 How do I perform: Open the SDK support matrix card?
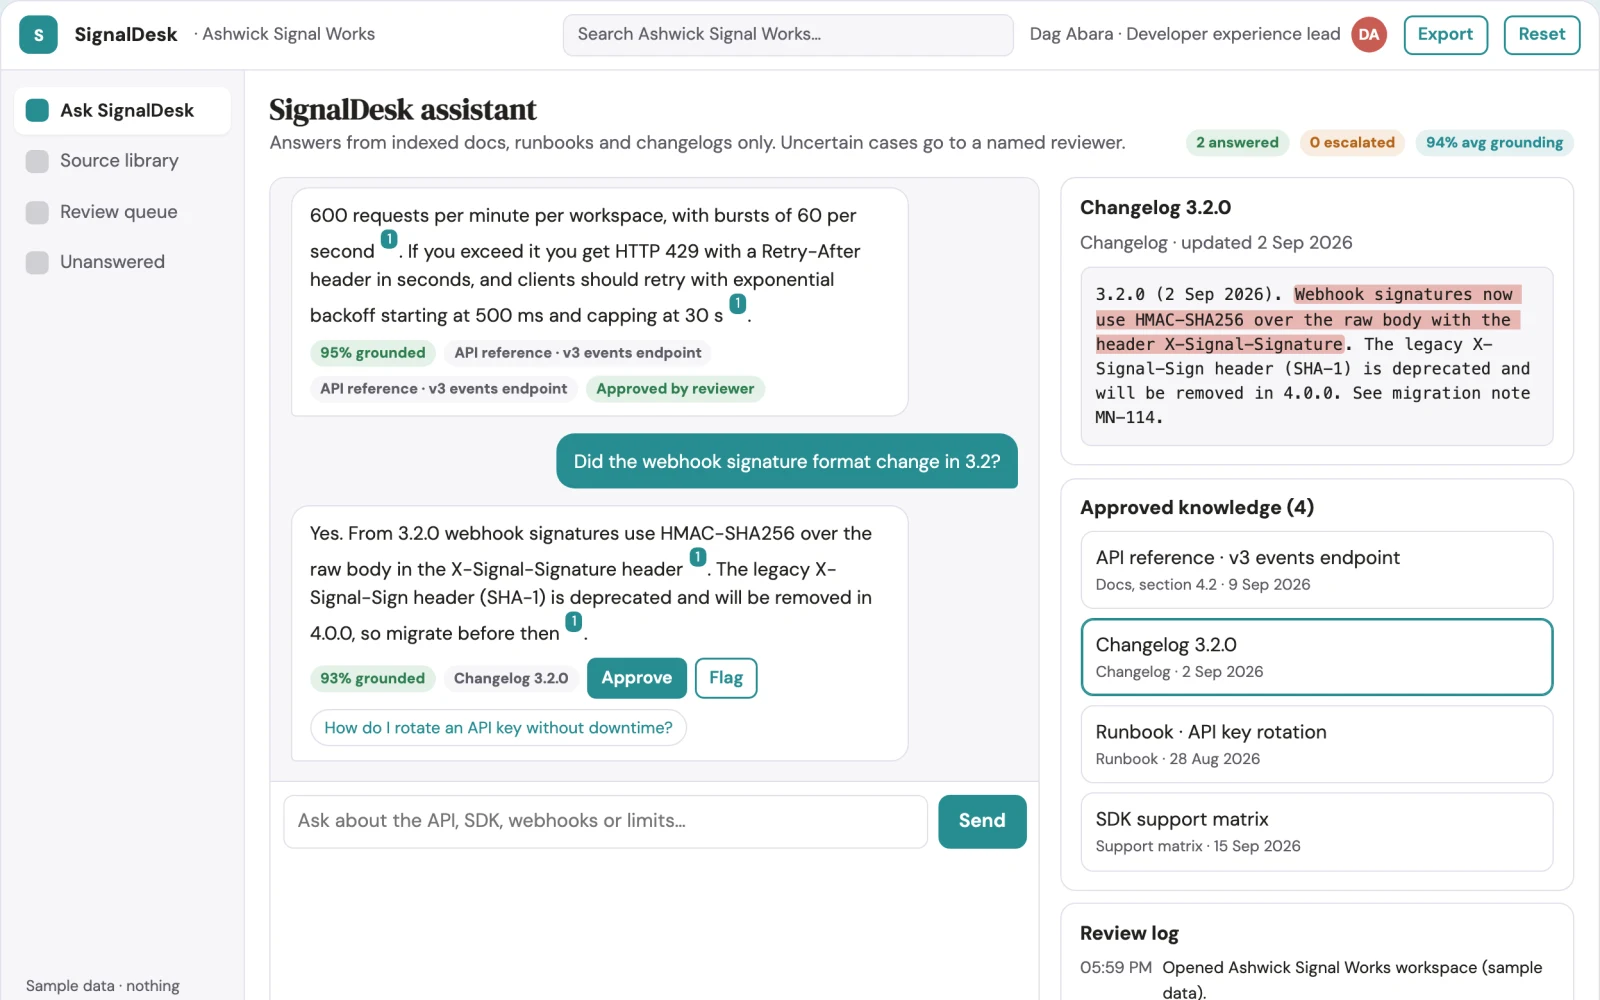click(x=1317, y=832)
